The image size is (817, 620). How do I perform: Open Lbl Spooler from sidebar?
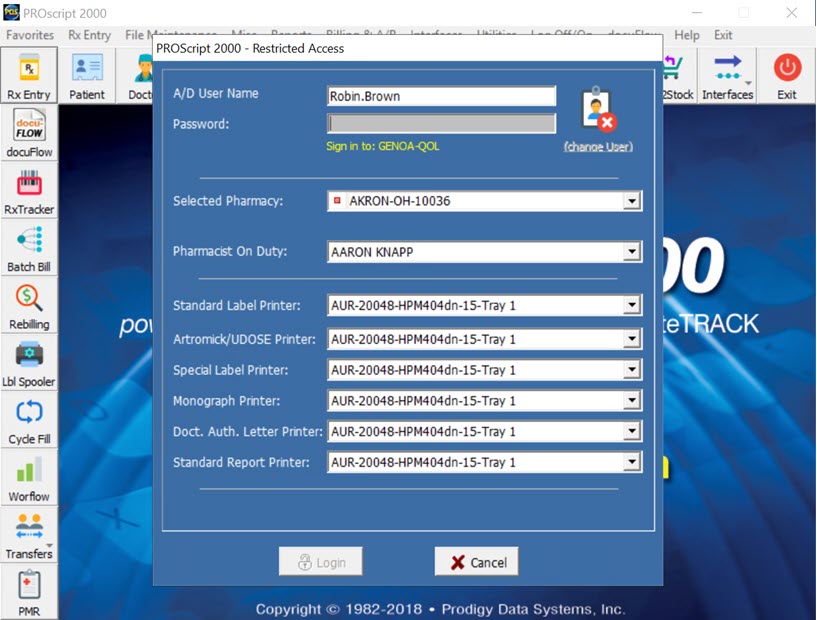click(x=29, y=362)
